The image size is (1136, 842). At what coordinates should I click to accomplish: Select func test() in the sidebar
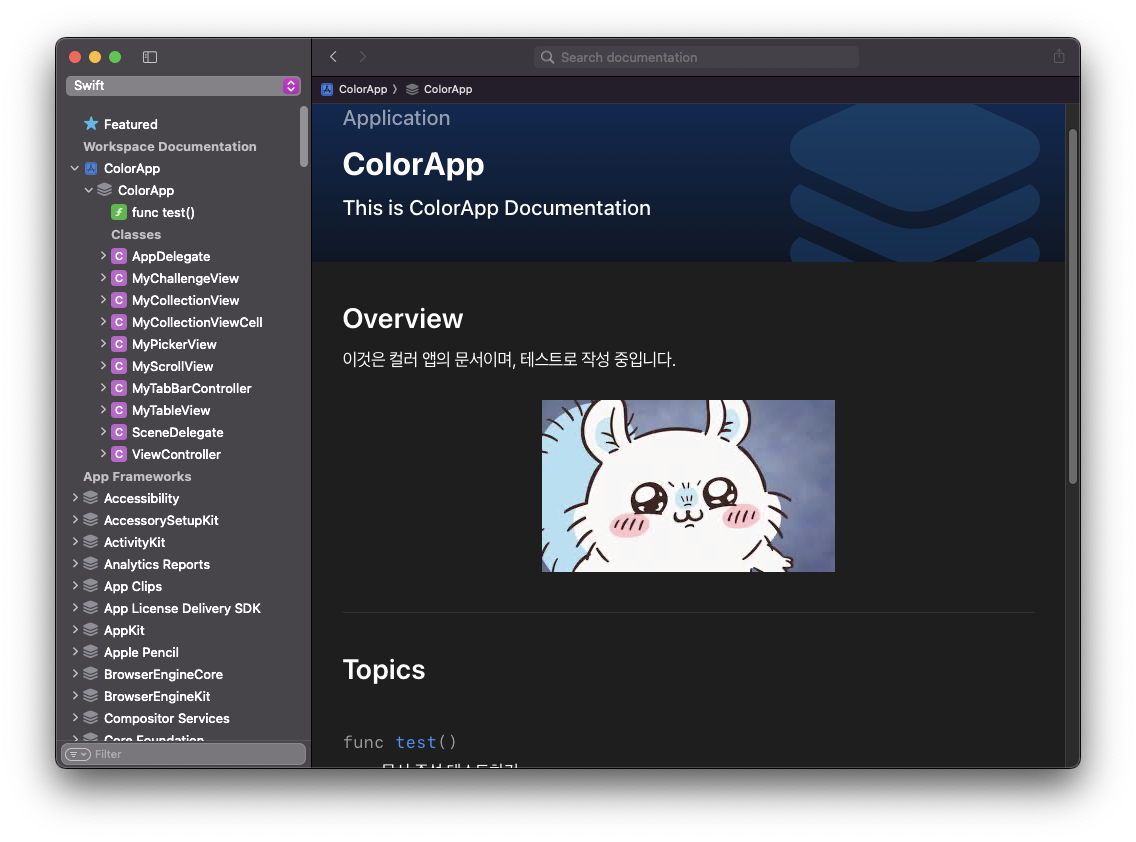click(x=163, y=212)
